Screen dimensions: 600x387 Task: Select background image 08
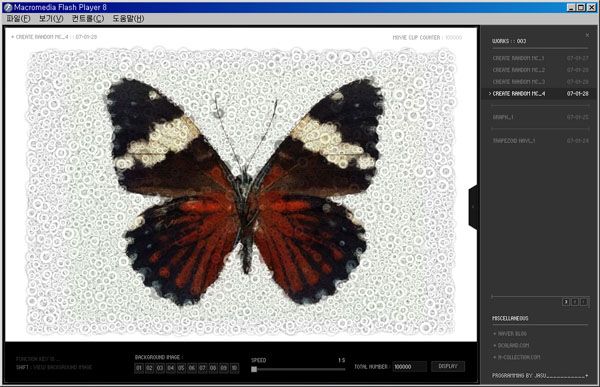tap(213, 368)
